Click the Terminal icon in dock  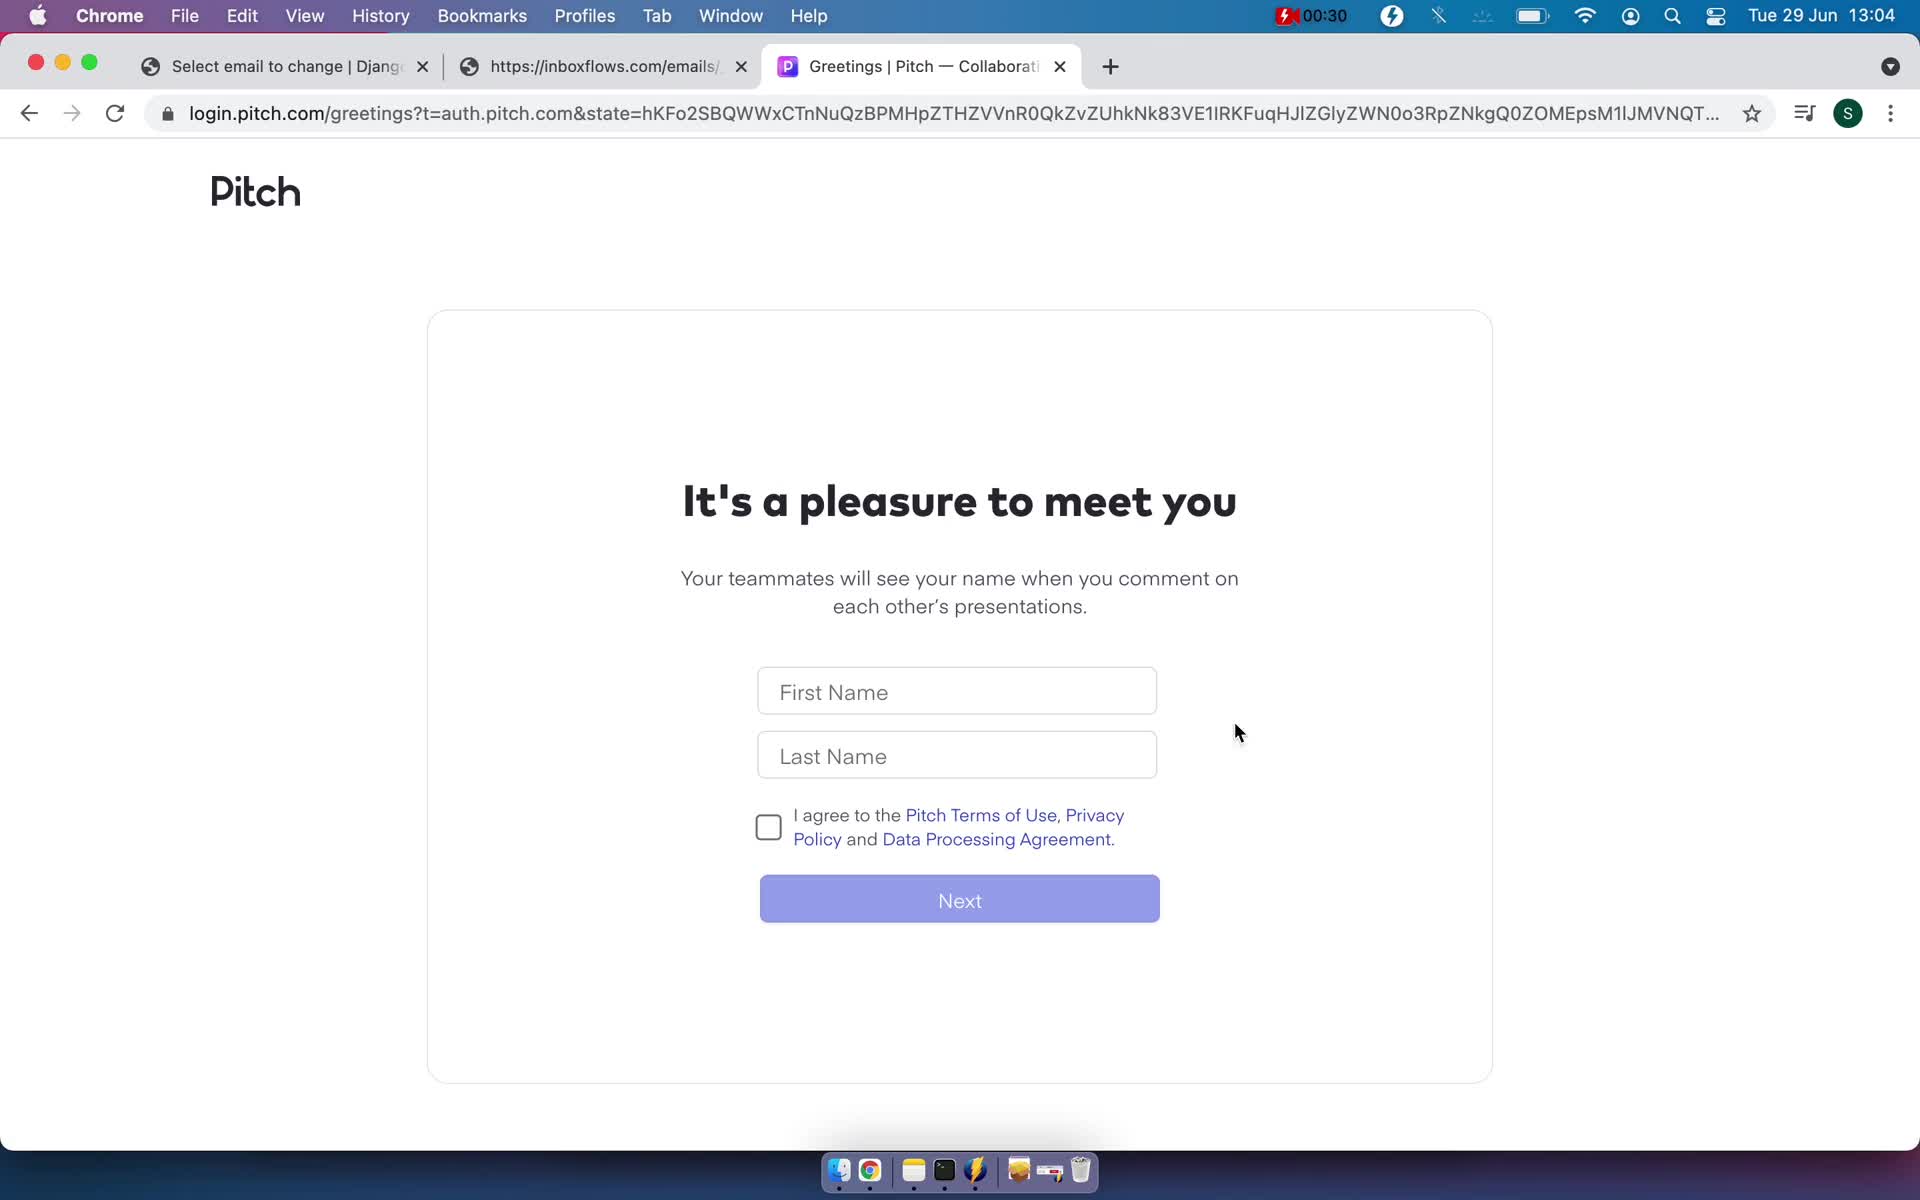click(x=944, y=1171)
